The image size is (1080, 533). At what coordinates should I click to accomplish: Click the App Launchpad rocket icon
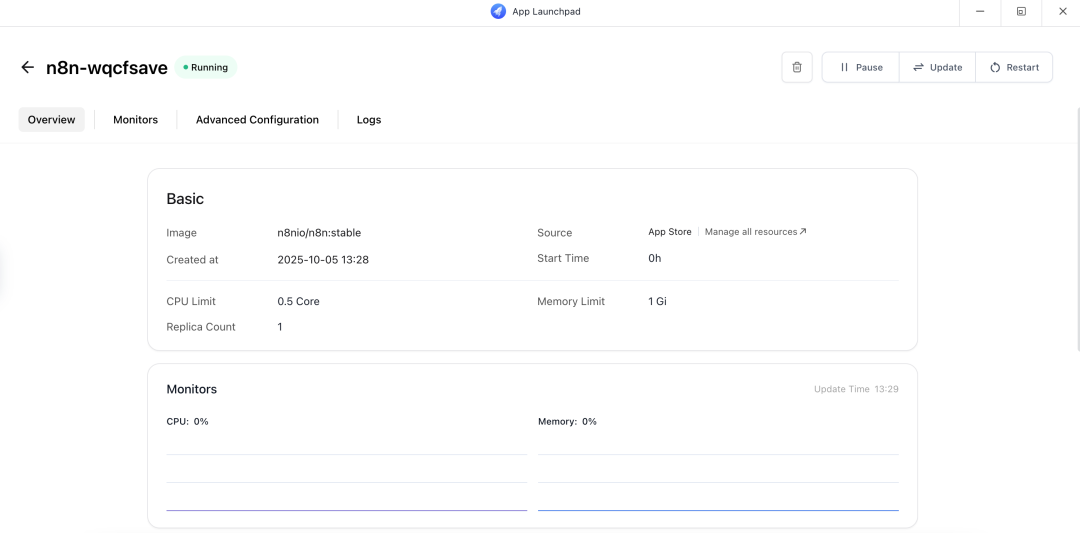(498, 12)
